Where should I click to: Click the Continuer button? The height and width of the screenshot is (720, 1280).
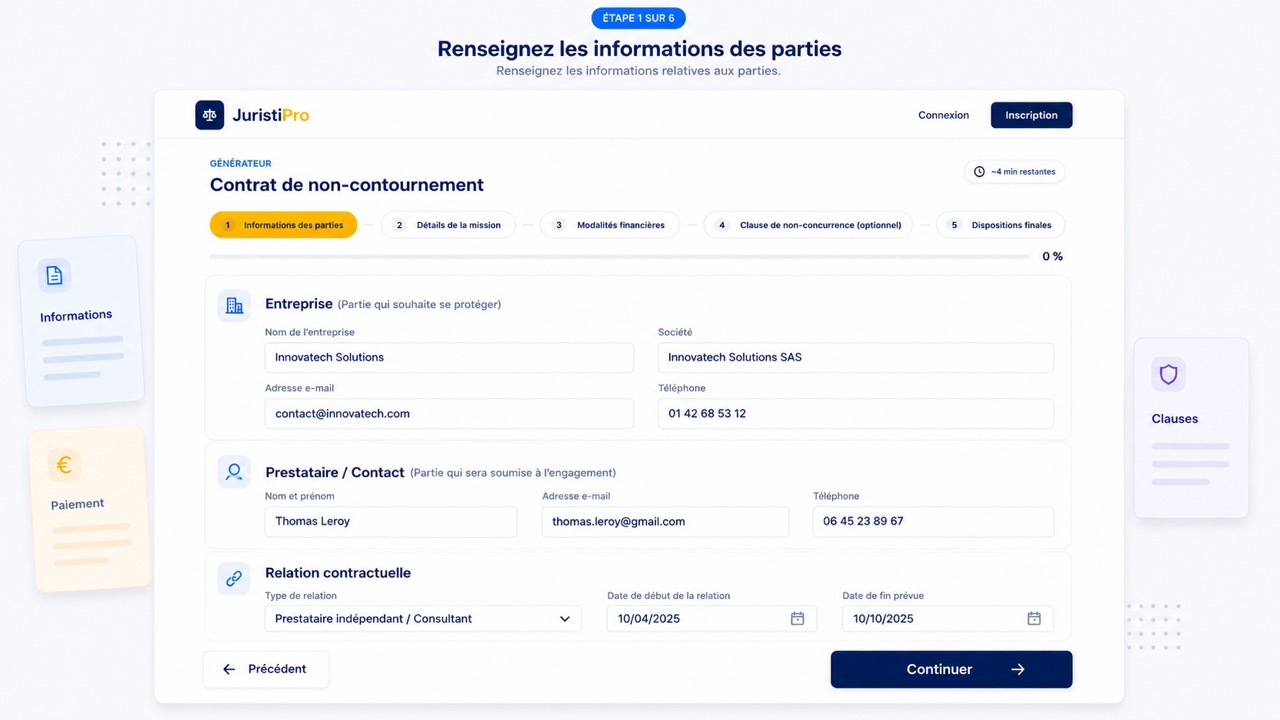951,669
